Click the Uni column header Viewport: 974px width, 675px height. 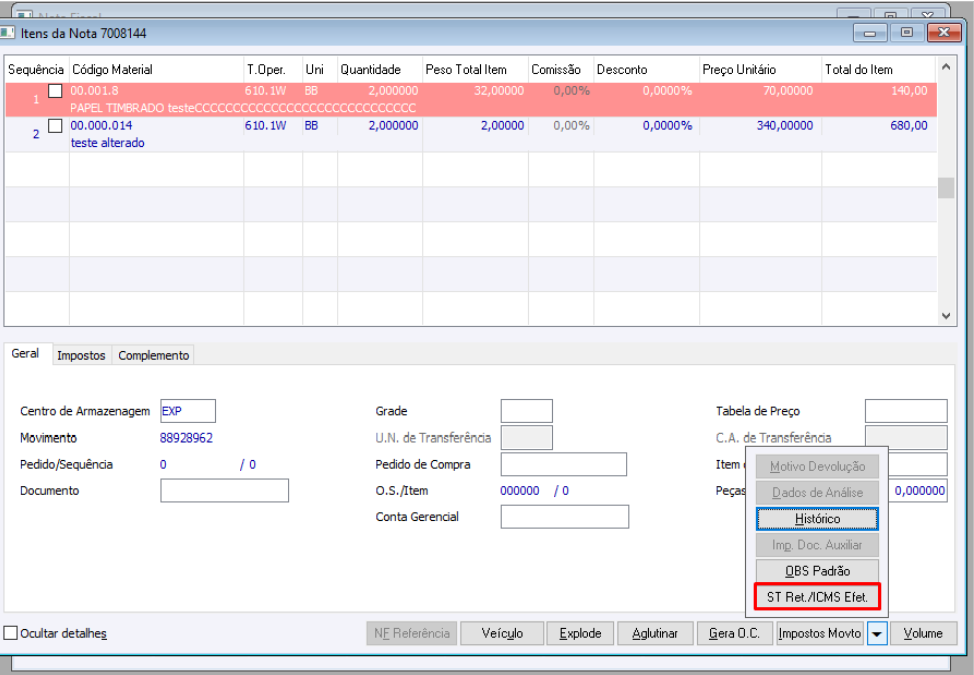pyautogui.click(x=319, y=70)
